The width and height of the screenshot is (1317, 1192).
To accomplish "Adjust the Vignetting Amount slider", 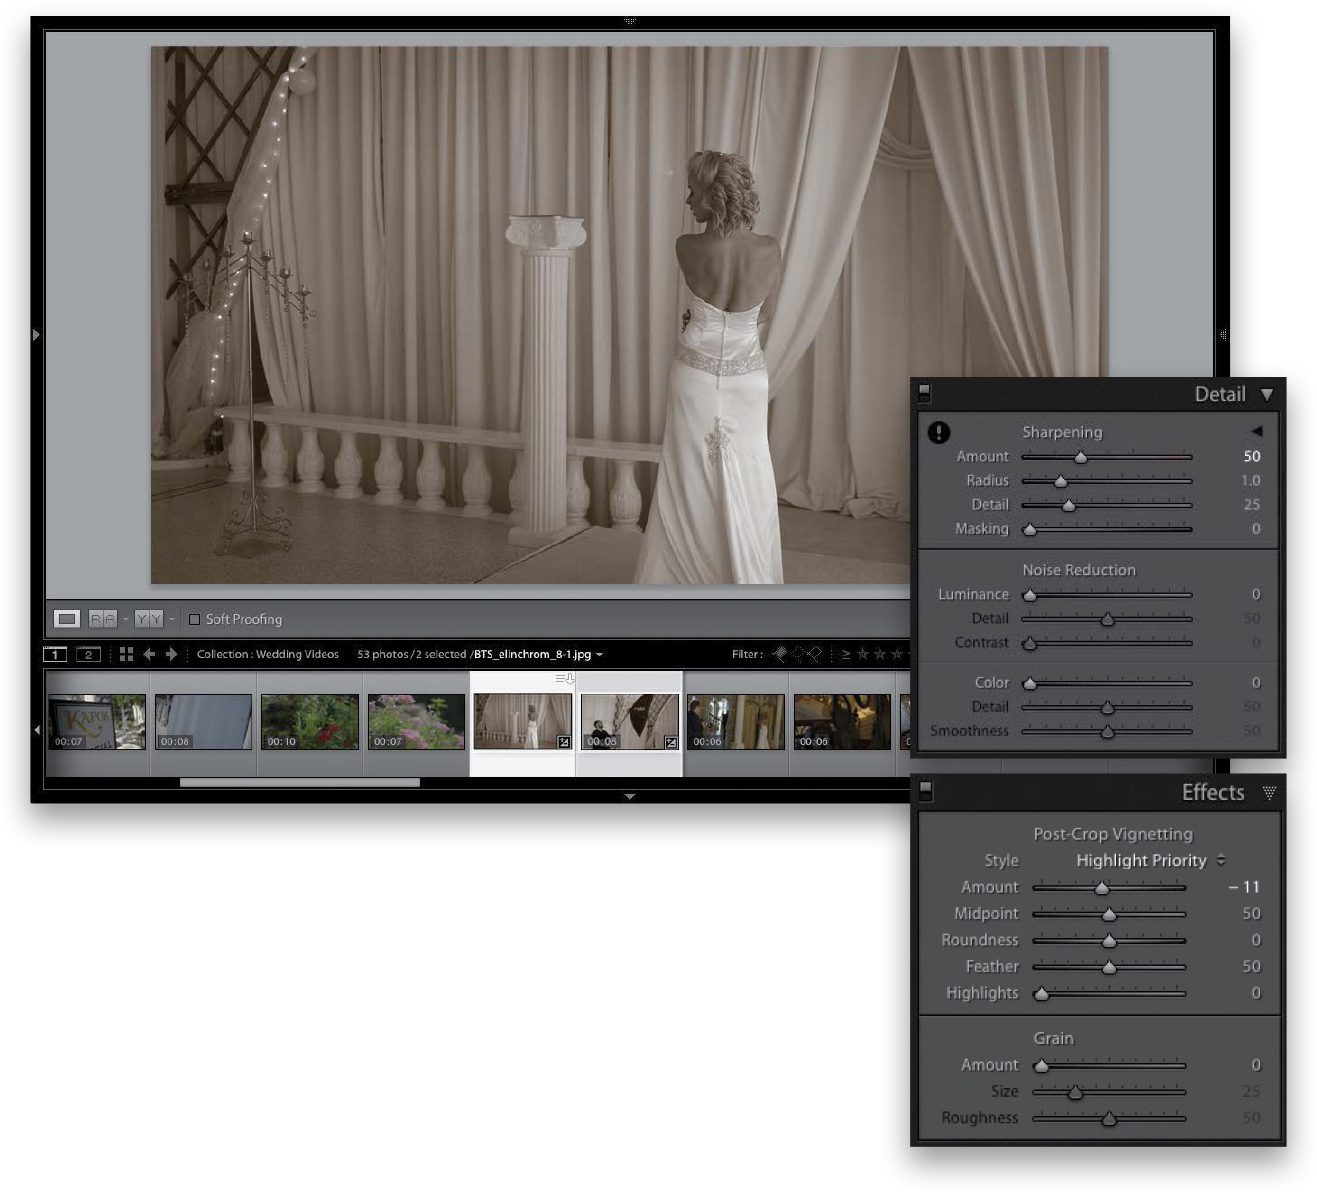I will click(x=1109, y=888).
